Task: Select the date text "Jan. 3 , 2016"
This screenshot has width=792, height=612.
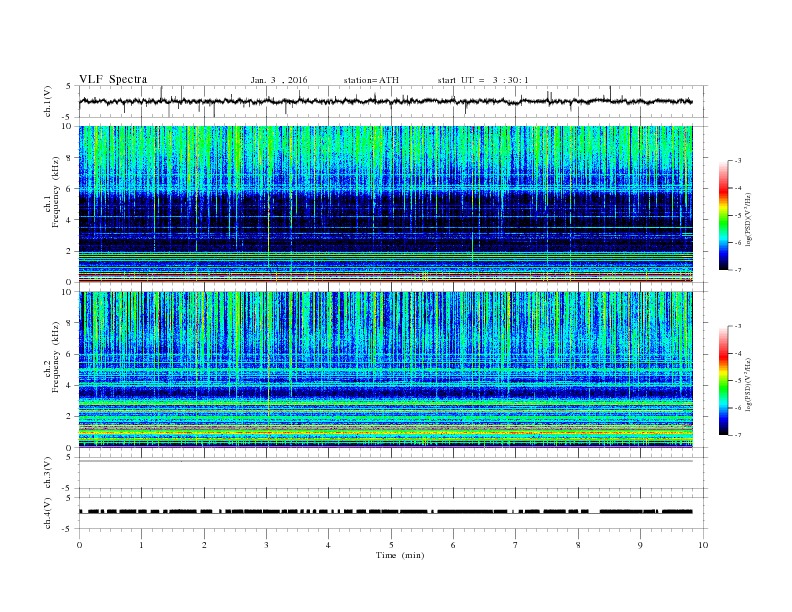Action: click(x=279, y=80)
